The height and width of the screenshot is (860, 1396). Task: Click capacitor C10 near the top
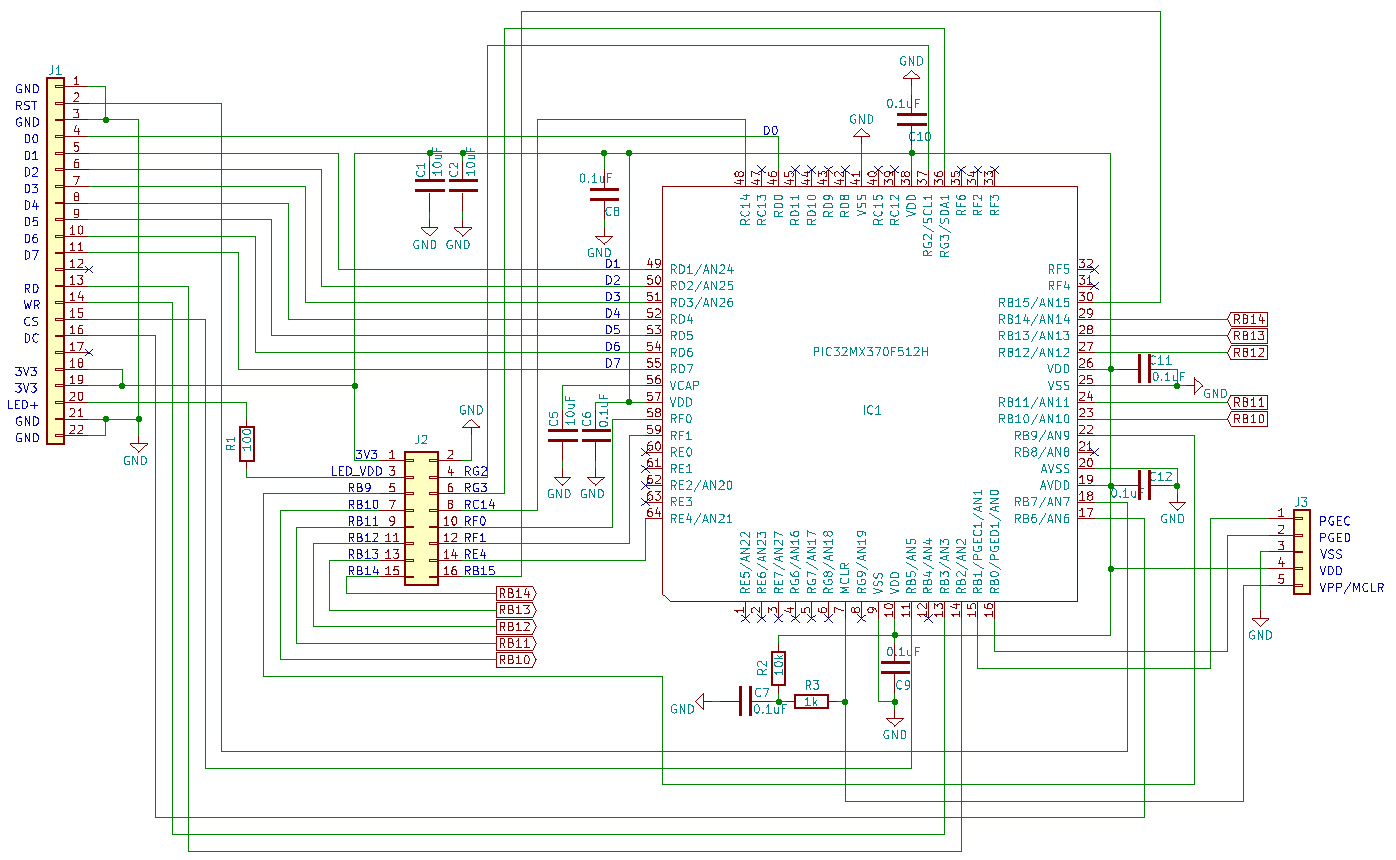click(x=912, y=119)
